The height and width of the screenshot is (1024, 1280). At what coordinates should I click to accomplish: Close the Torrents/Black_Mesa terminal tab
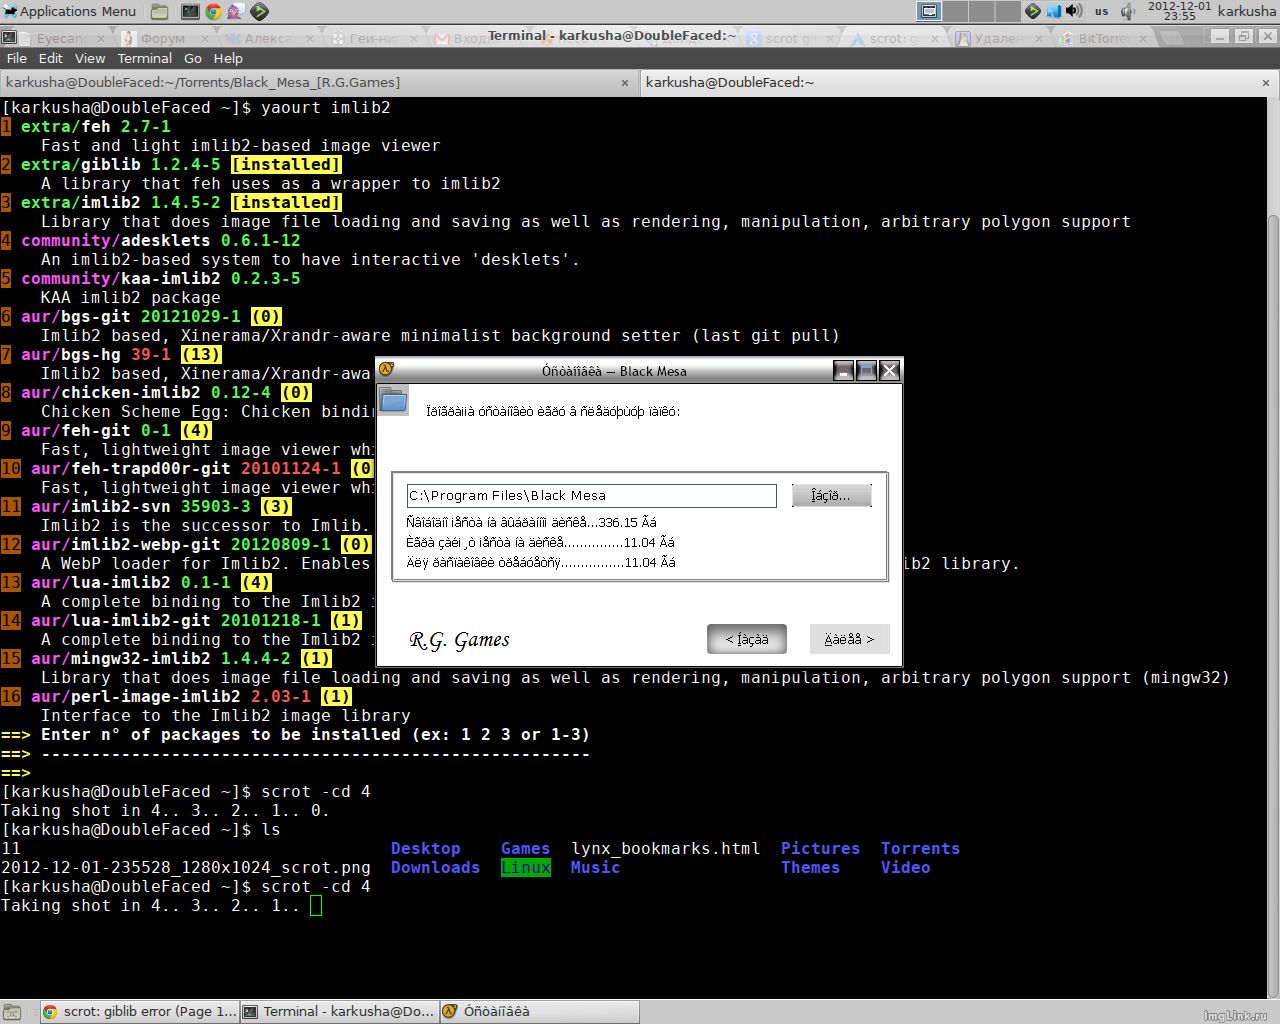coord(625,83)
